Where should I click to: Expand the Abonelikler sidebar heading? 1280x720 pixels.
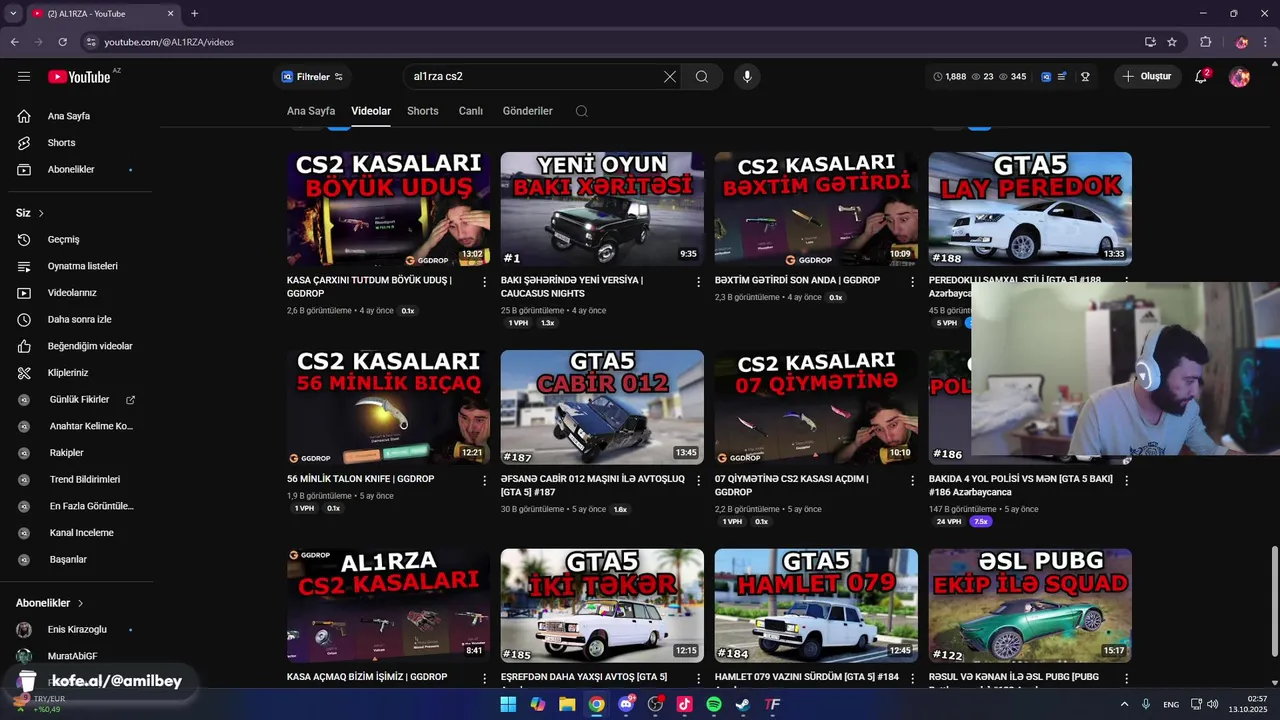click(50, 603)
